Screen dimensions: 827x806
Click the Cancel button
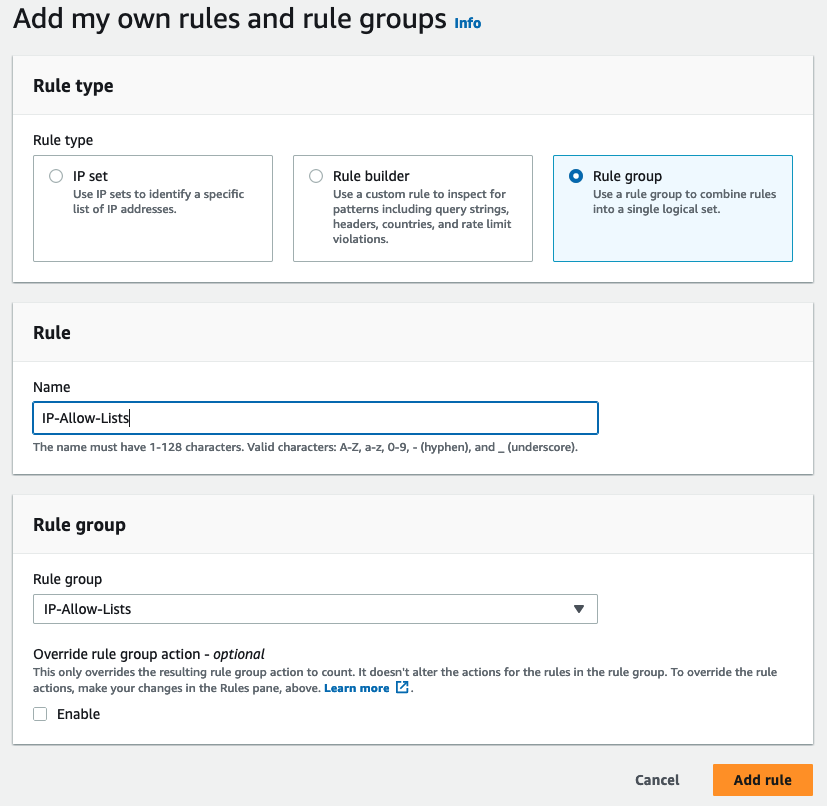[657, 780]
